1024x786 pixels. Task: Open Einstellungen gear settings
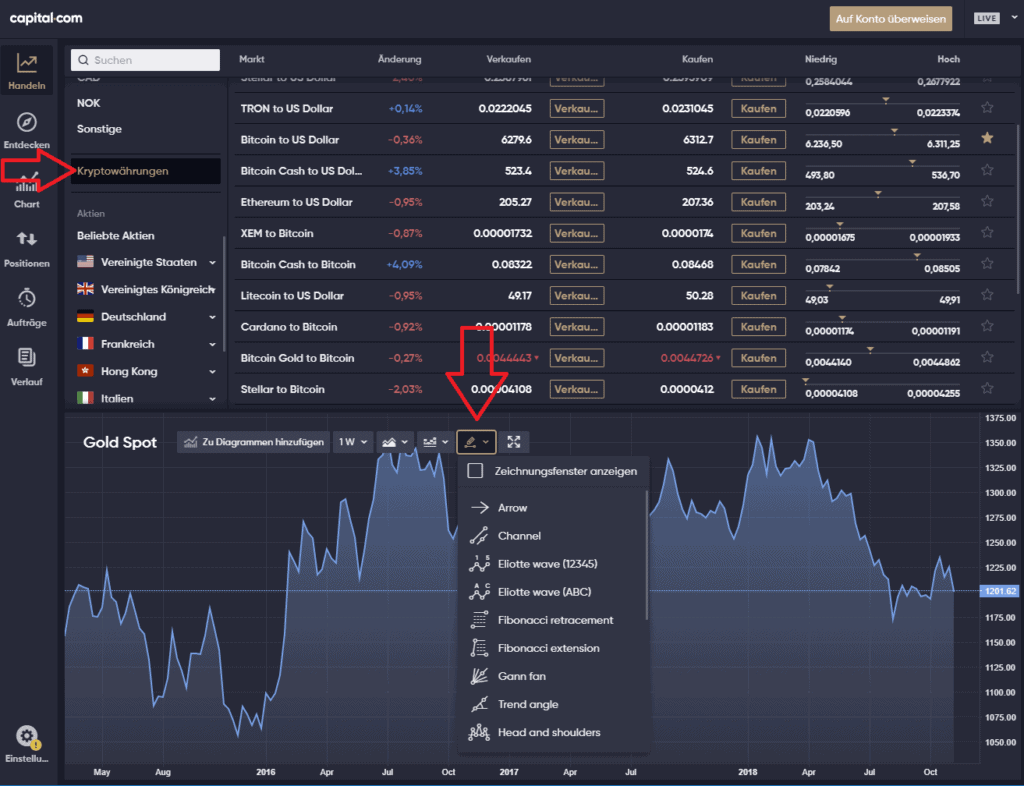click(27, 745)
